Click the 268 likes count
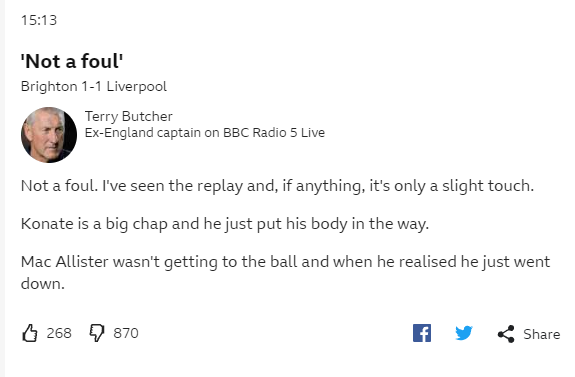 tap(59, 333)
